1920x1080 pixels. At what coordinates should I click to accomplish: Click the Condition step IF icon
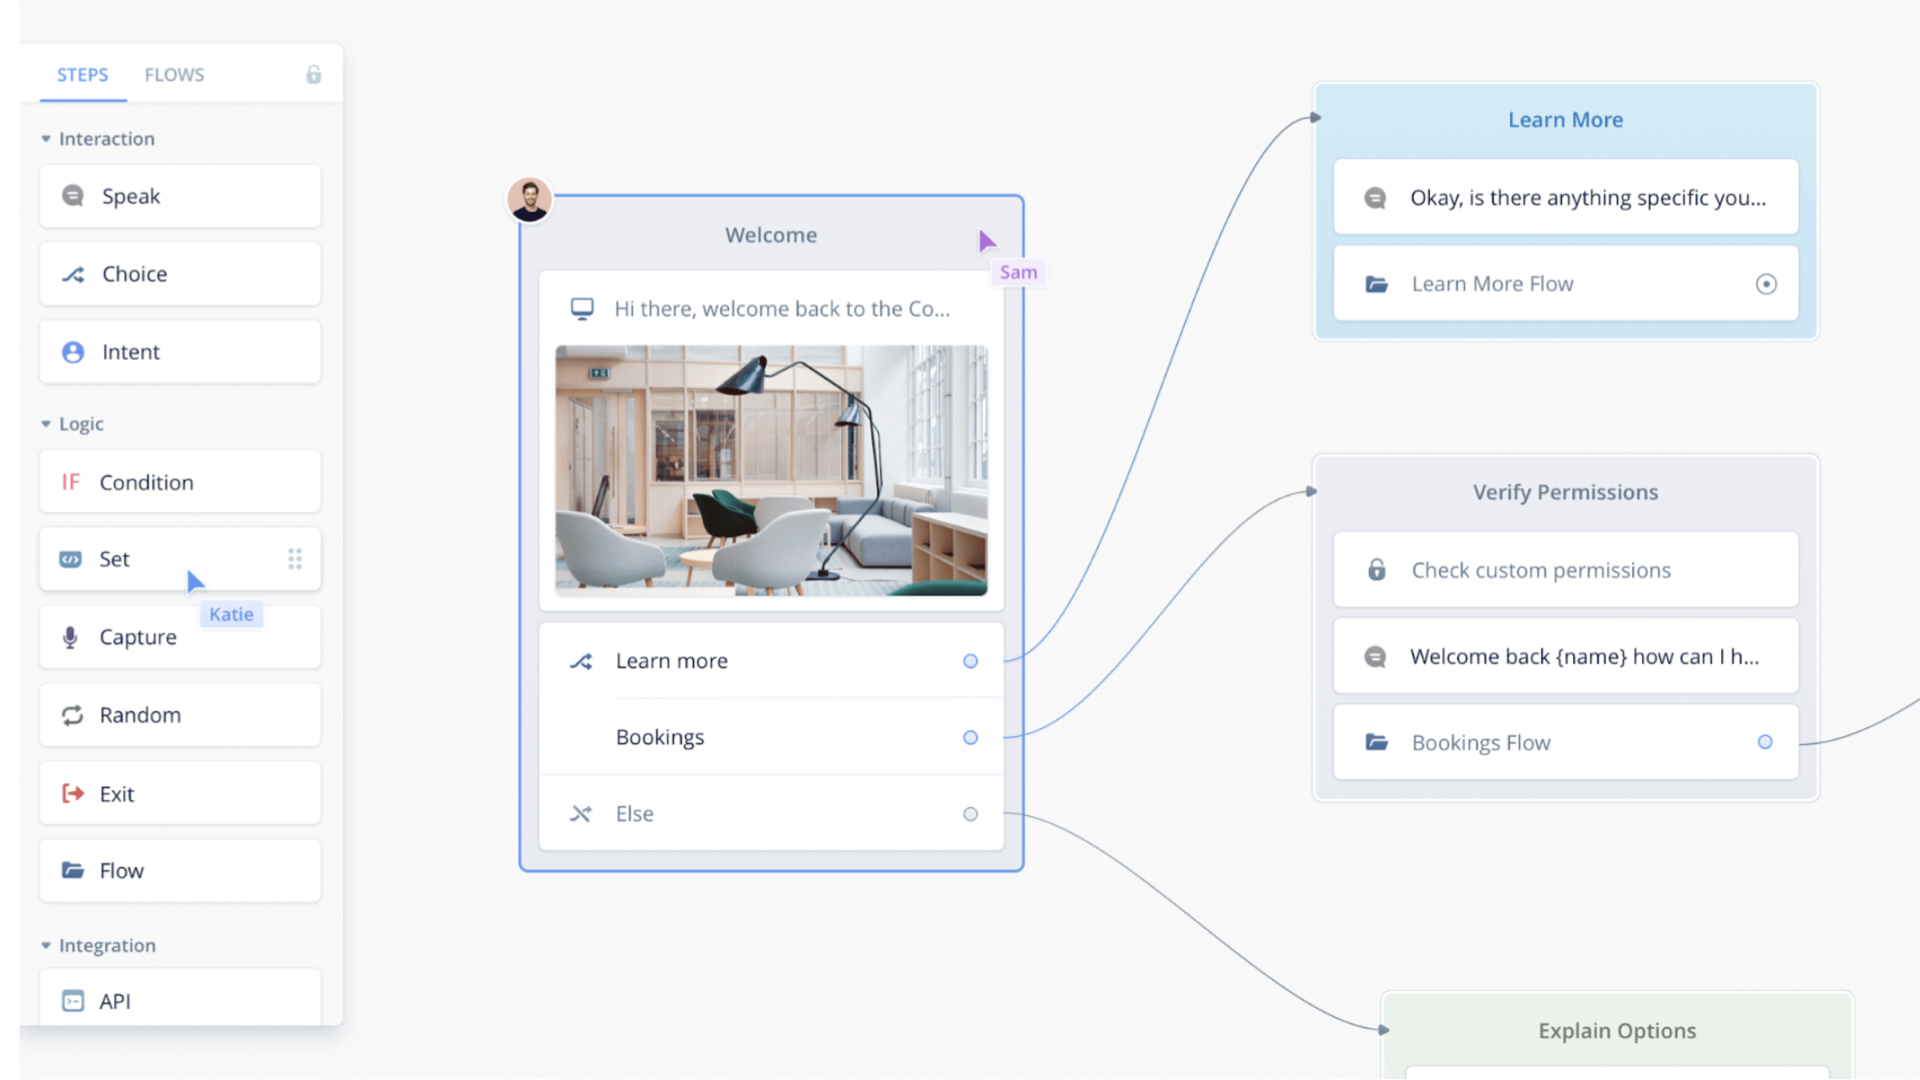[x=71, y=482]
